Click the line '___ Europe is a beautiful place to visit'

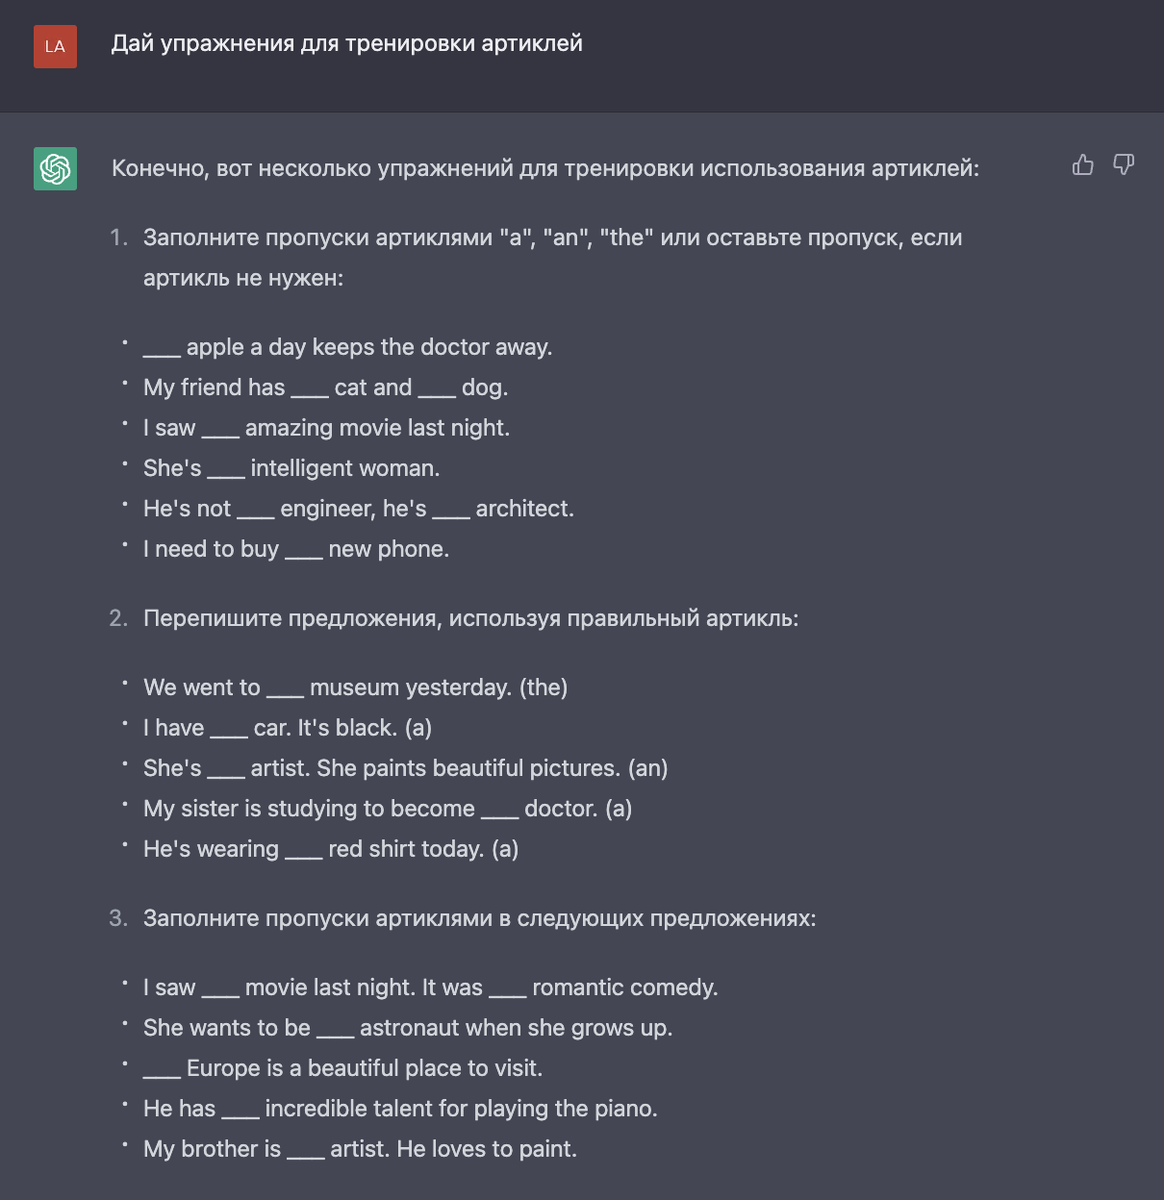[343, 1068]
